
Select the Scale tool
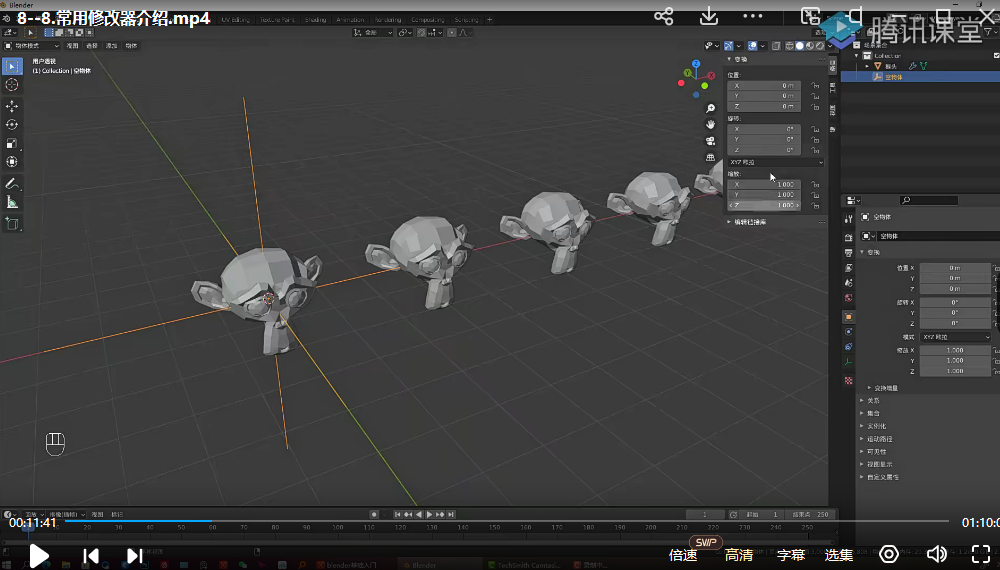tap(12, 143)
